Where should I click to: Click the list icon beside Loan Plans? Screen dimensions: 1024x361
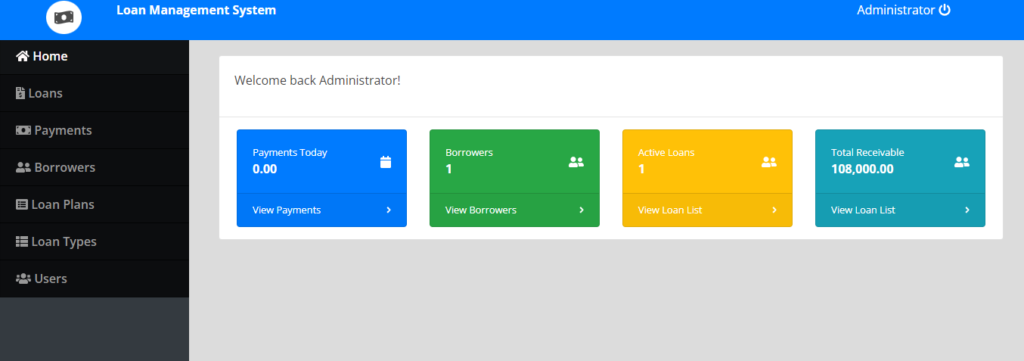22,204
